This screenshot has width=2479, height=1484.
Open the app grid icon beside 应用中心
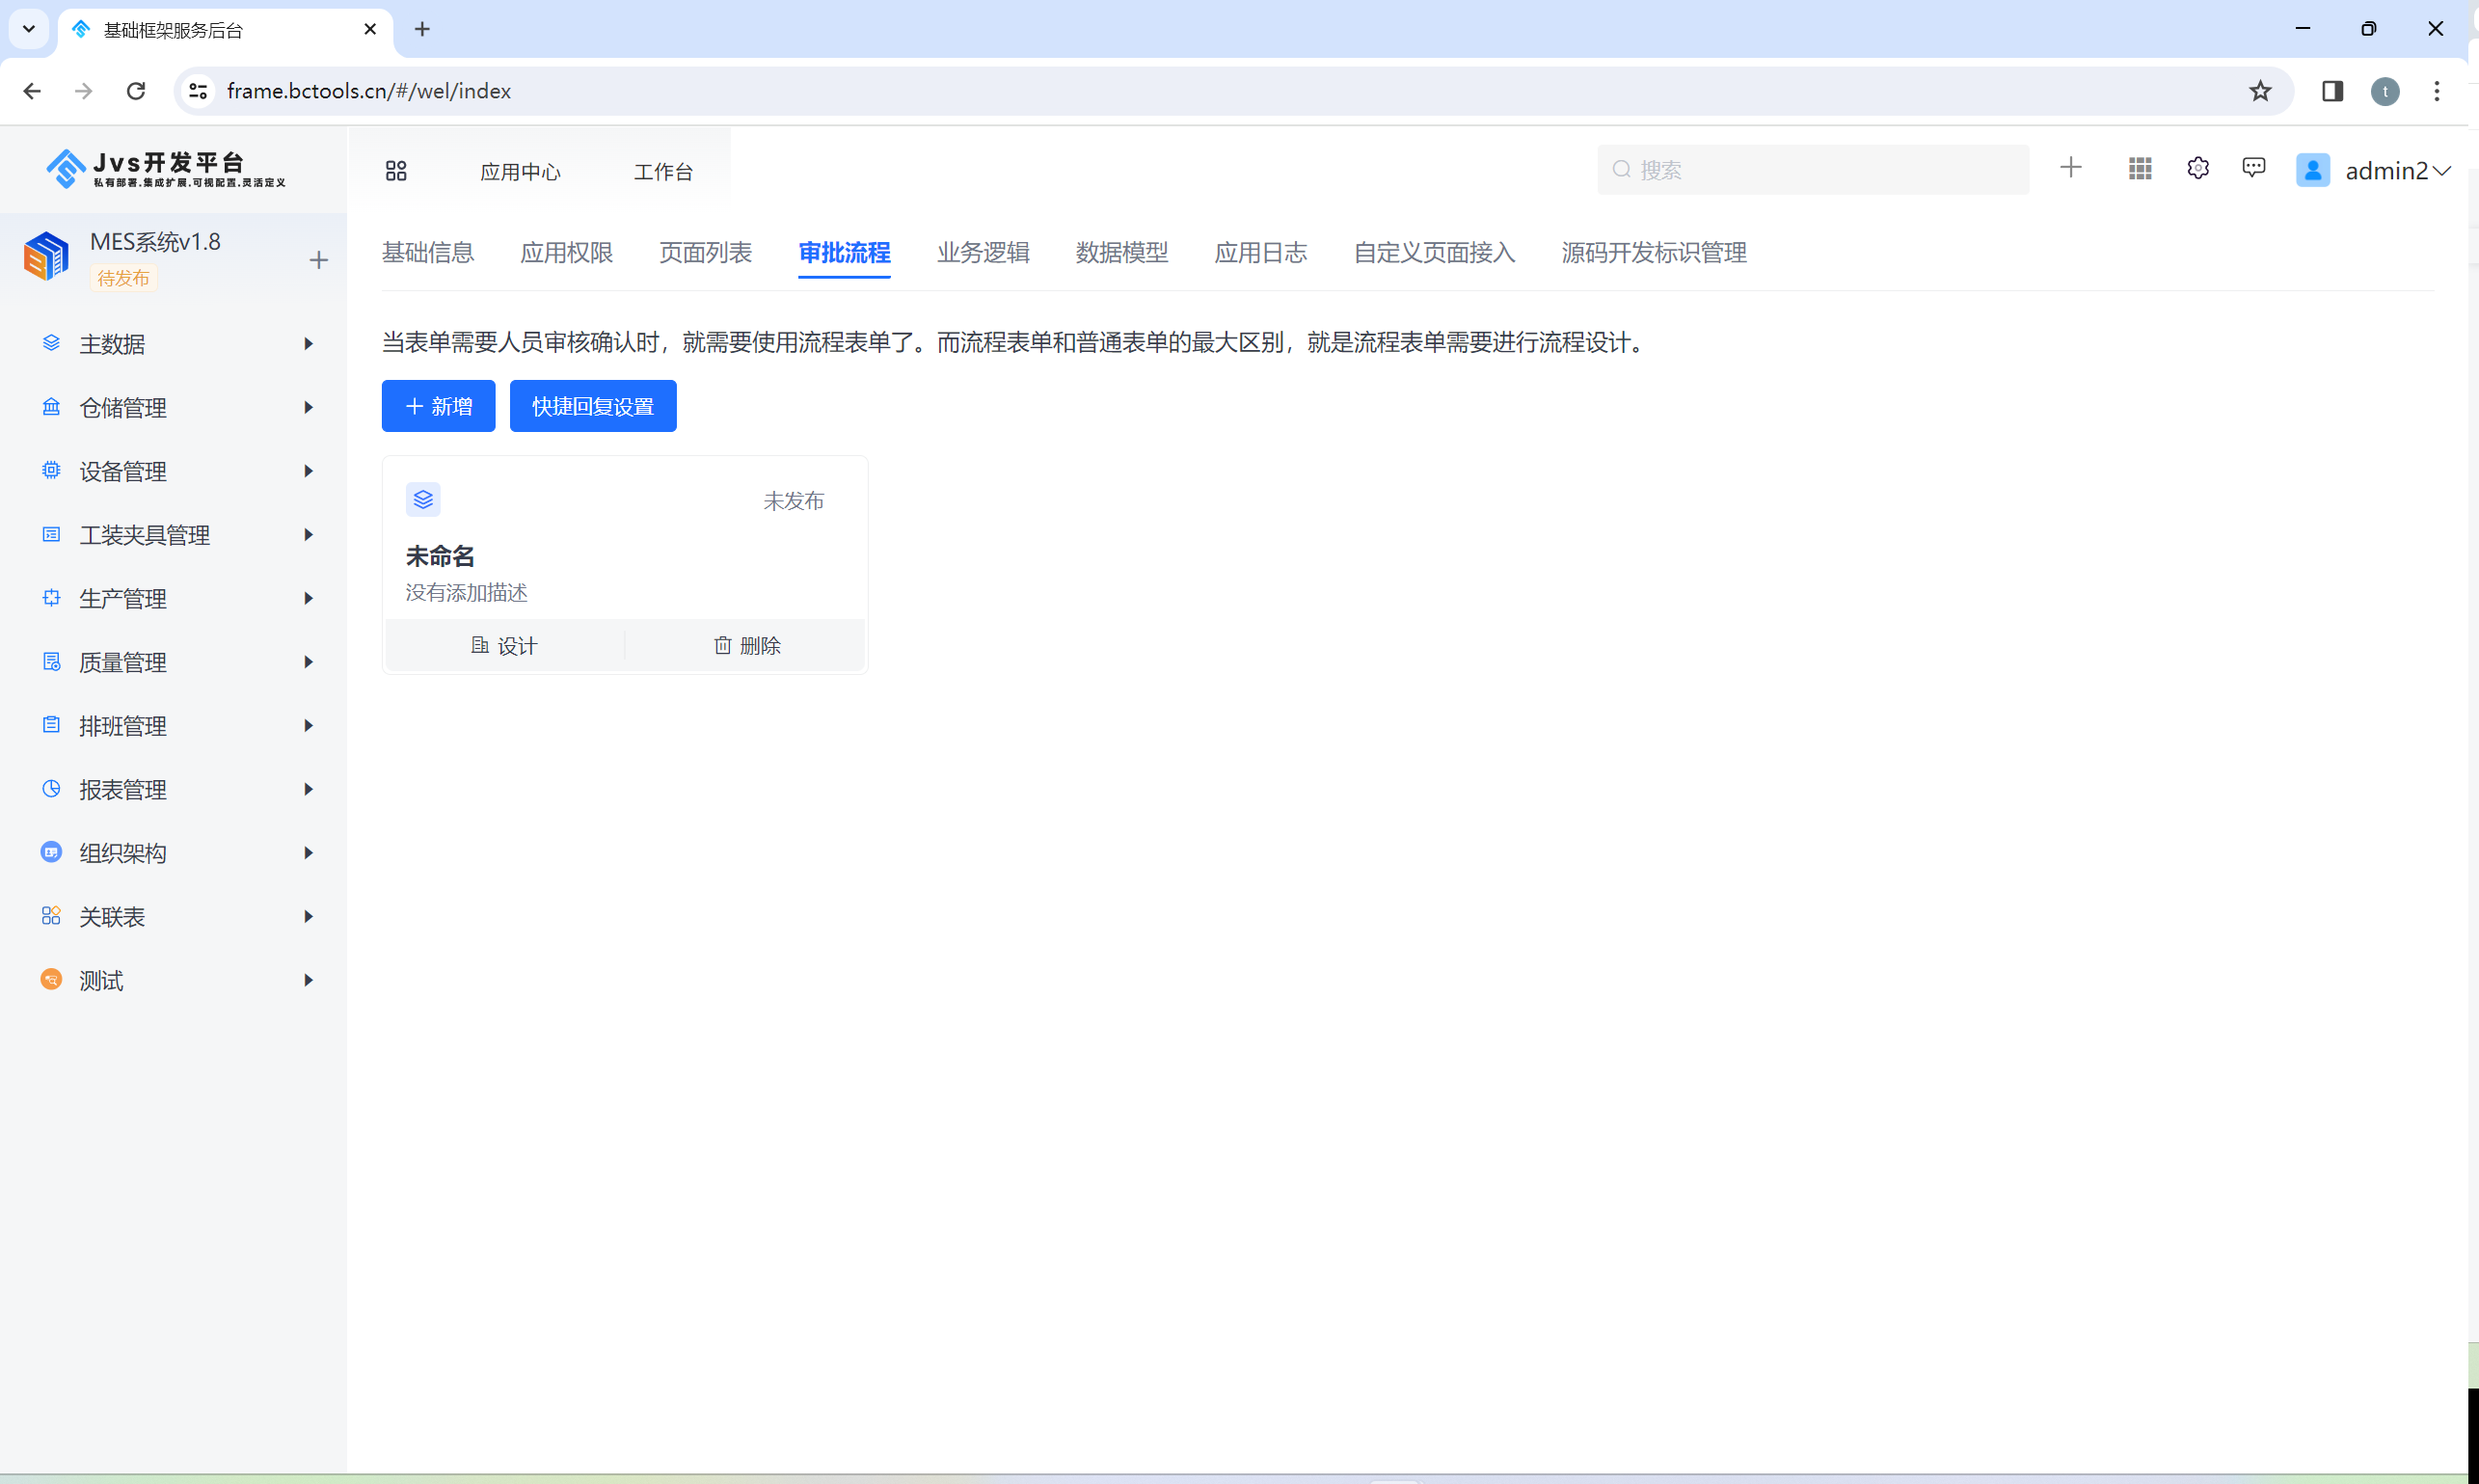click(396, 171)
